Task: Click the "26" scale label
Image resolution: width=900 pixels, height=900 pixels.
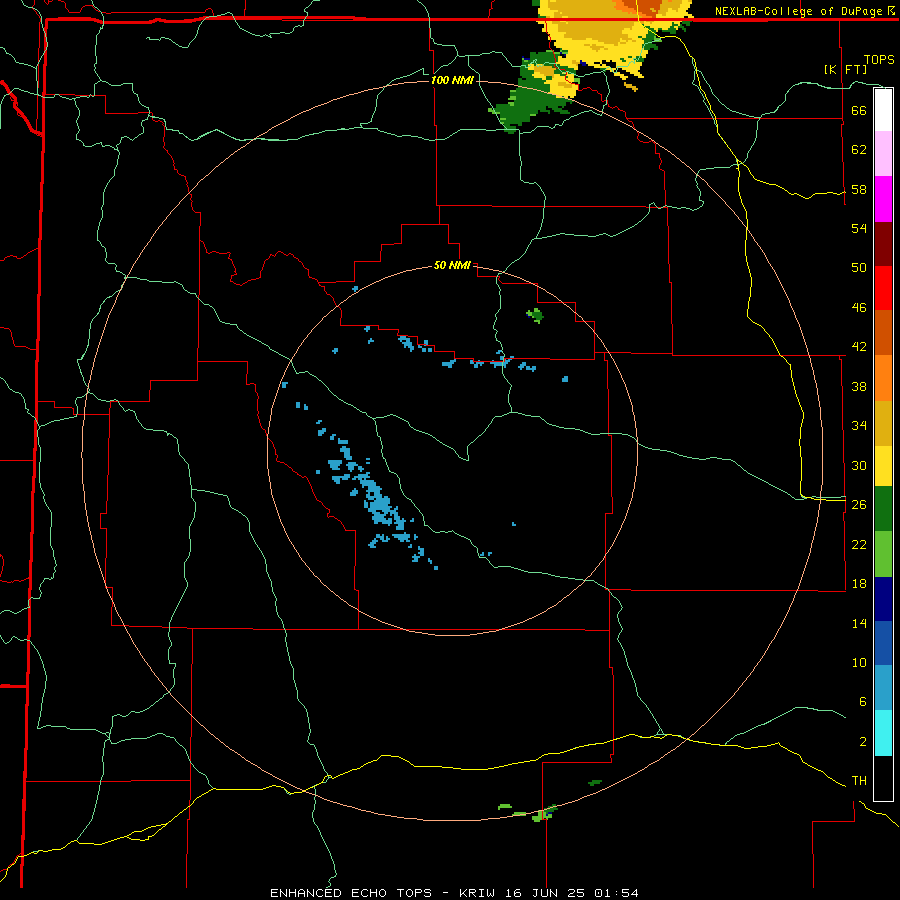Action: click(859, 505)
